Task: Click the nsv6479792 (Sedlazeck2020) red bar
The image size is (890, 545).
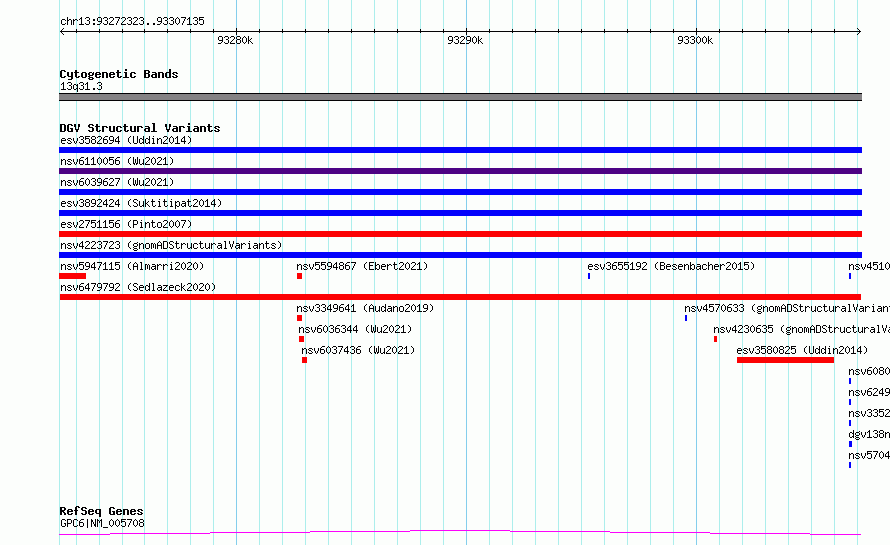Action: coord(460,297)
